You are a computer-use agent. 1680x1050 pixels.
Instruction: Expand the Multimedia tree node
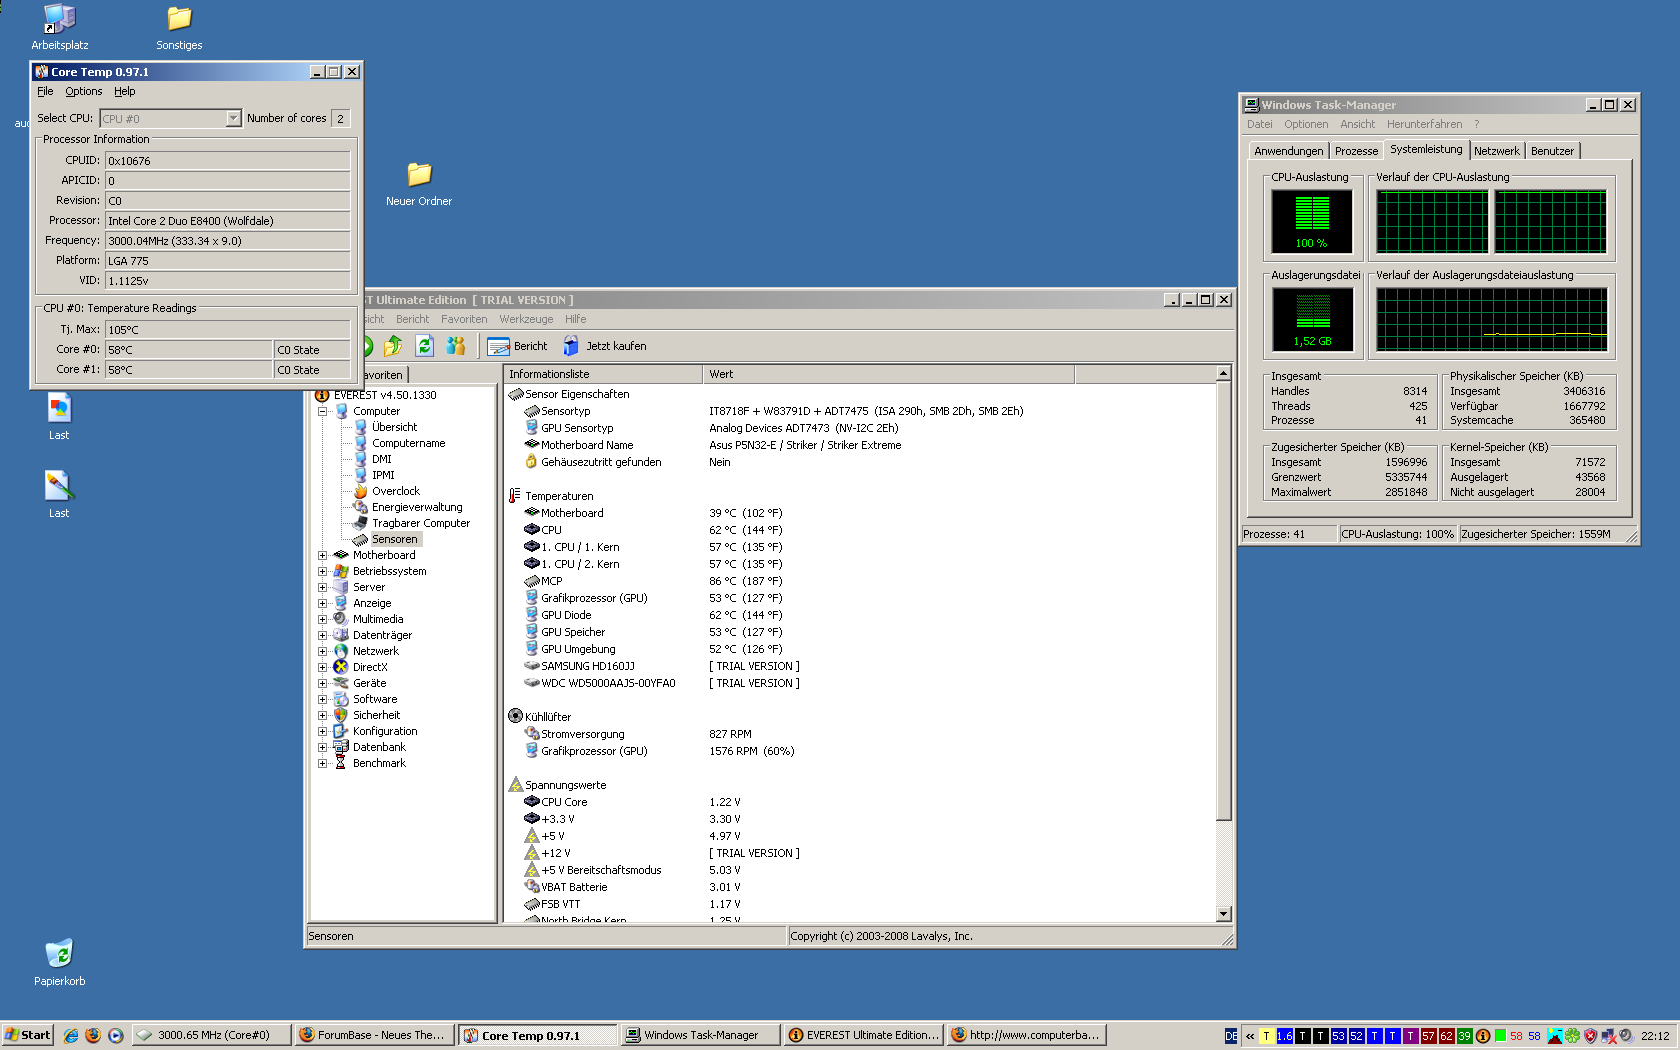tap(322, 619)
